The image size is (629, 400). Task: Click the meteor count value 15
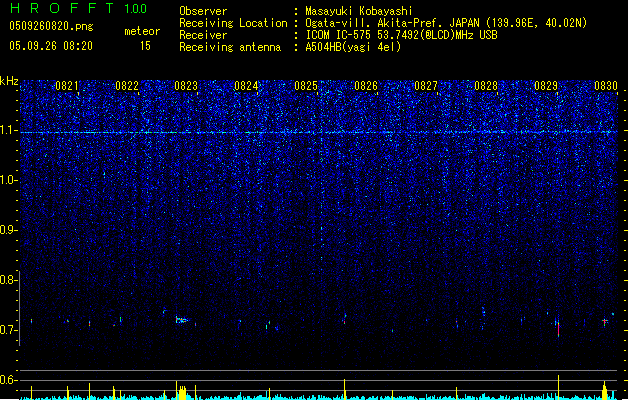pyautogui.click(x=145, y=46)
